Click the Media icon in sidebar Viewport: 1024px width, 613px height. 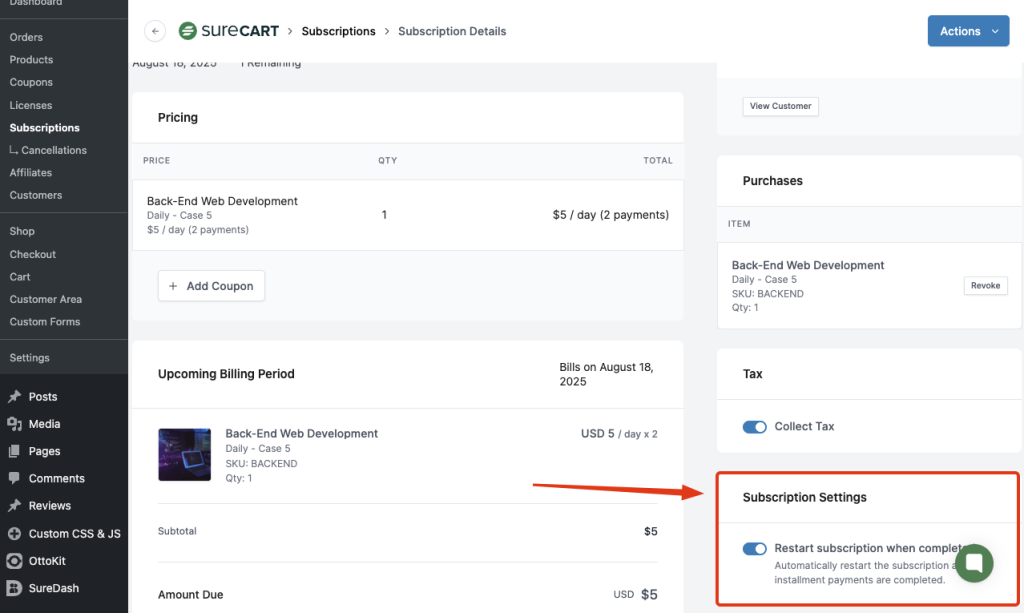pos(14,424)
